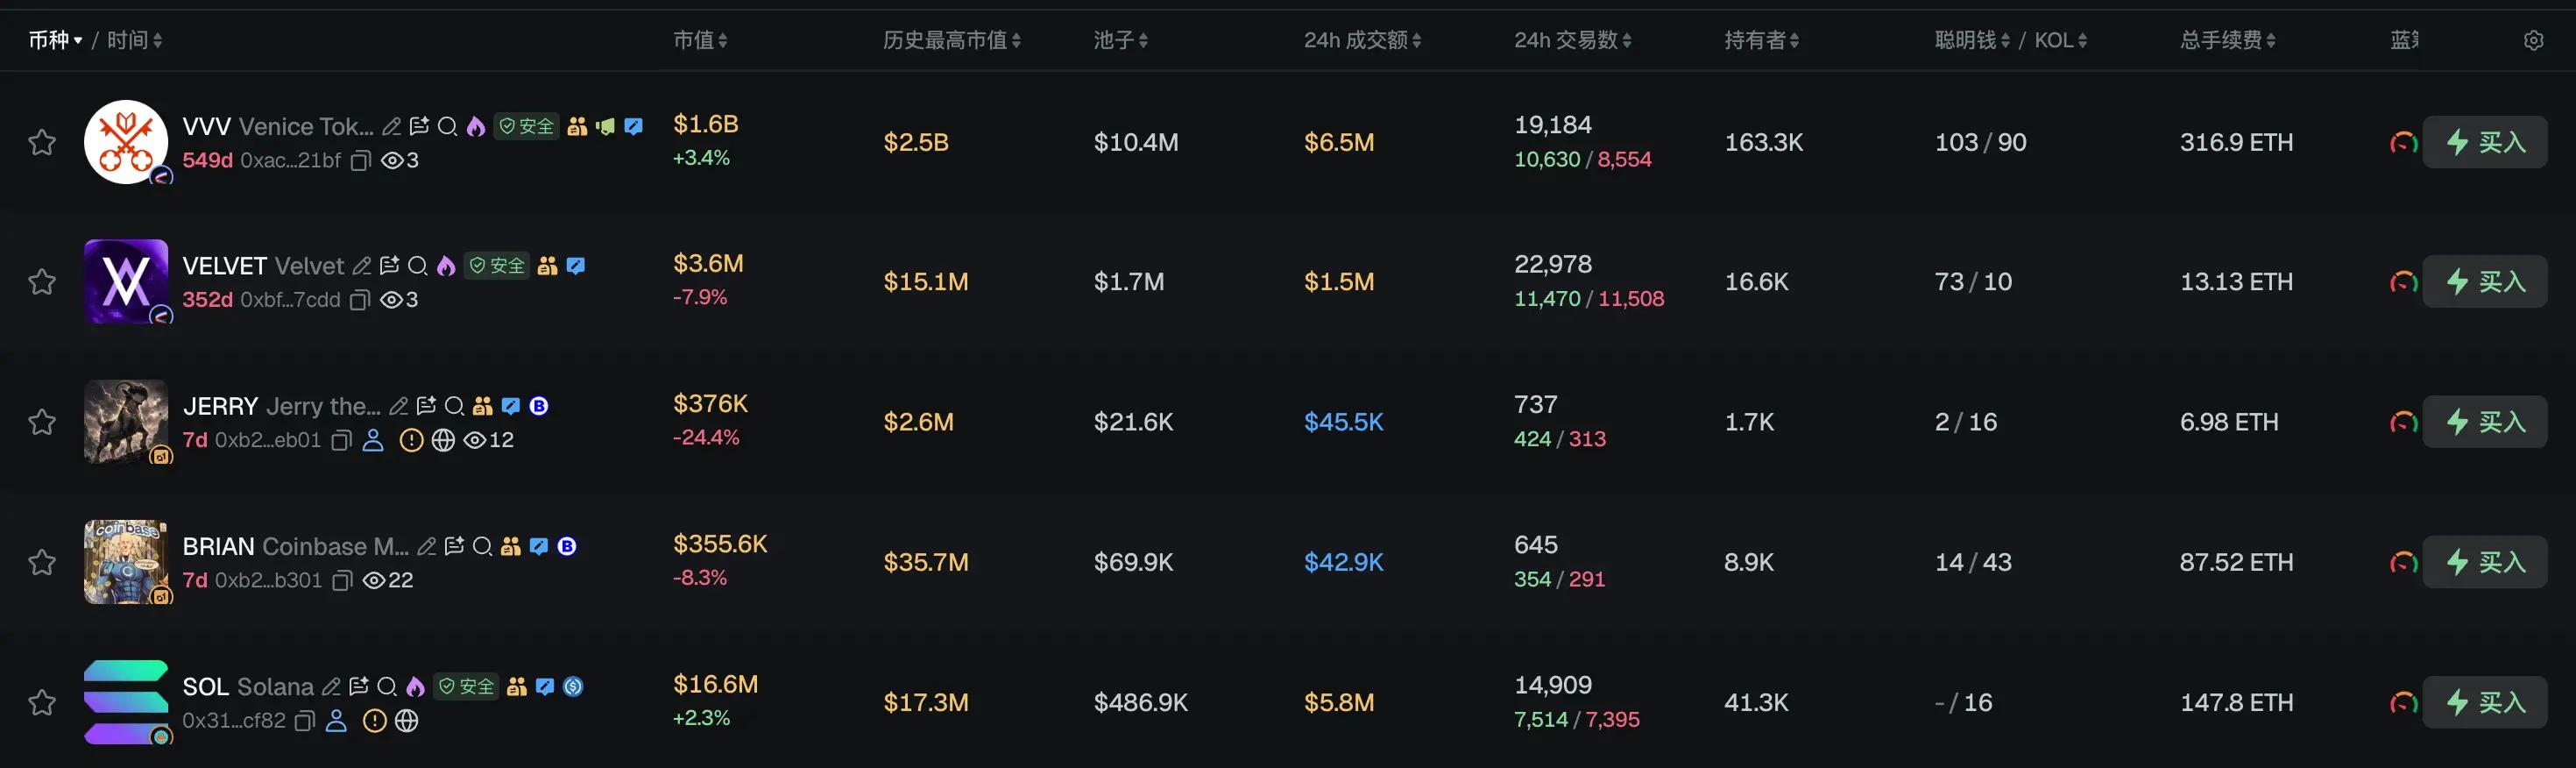Click 买入 button for VVV
This screenshot has height=768, width=2576.
point(2484,142)
